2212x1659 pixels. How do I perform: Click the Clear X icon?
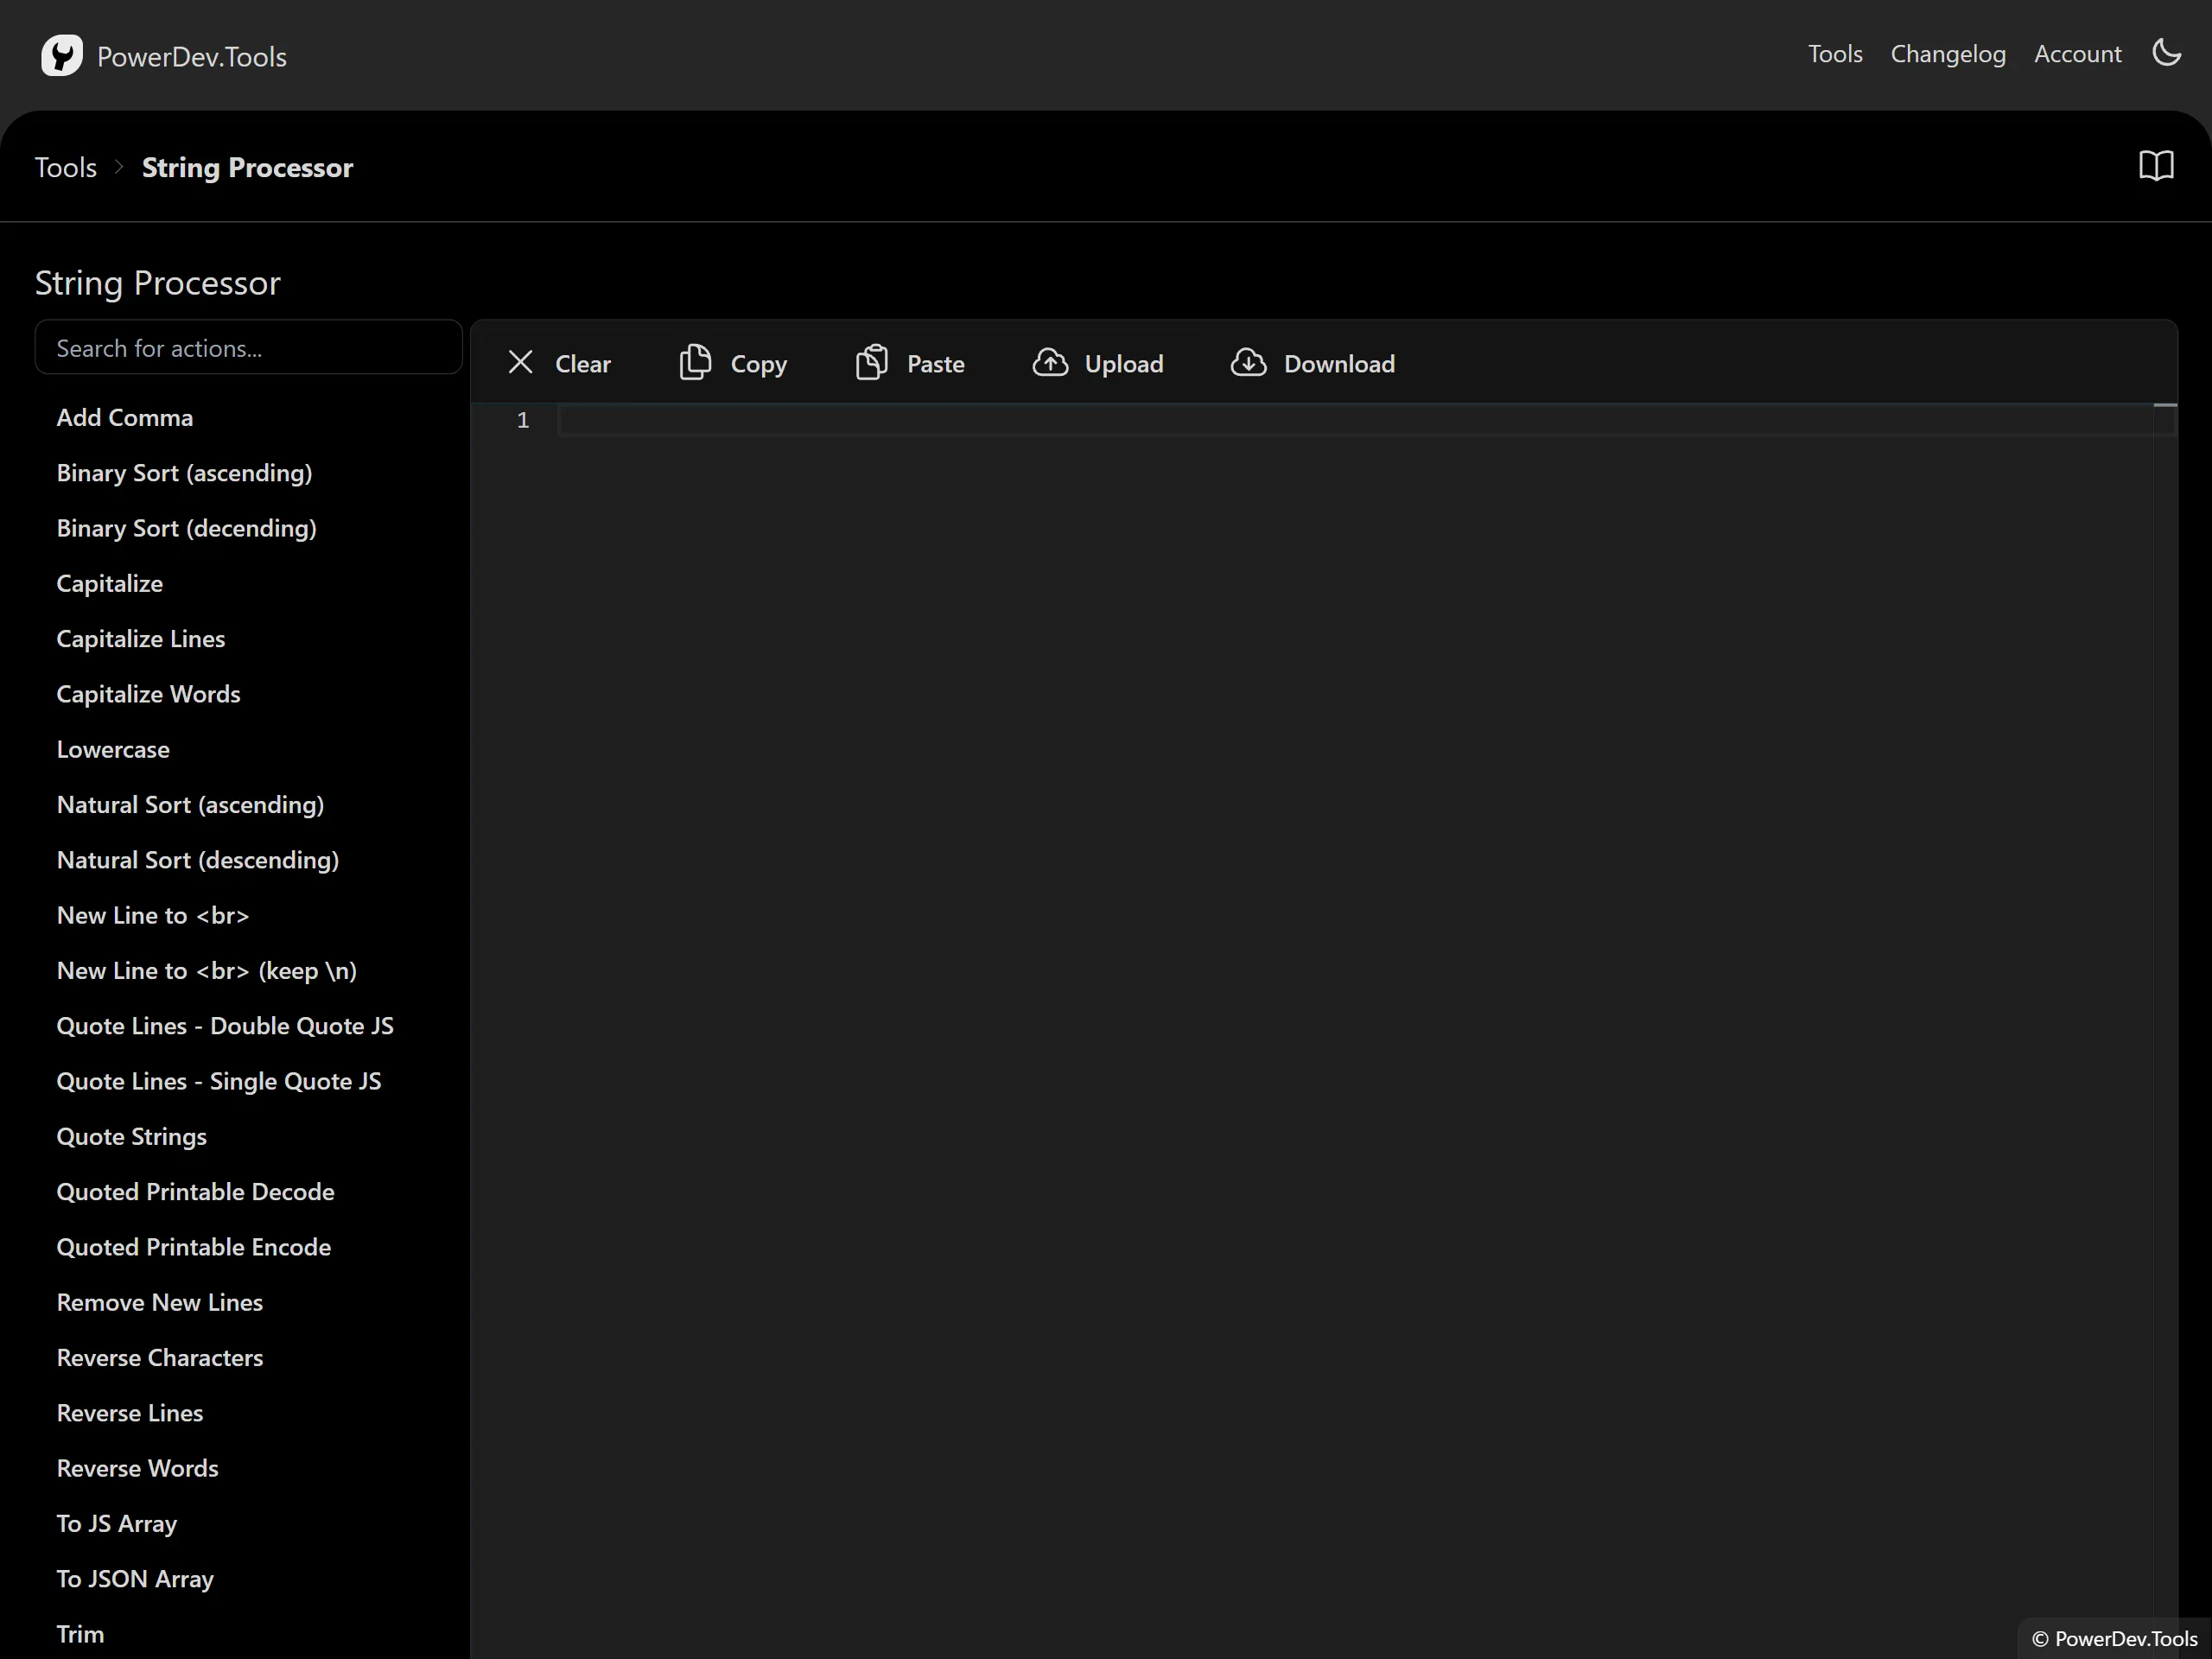520,363
